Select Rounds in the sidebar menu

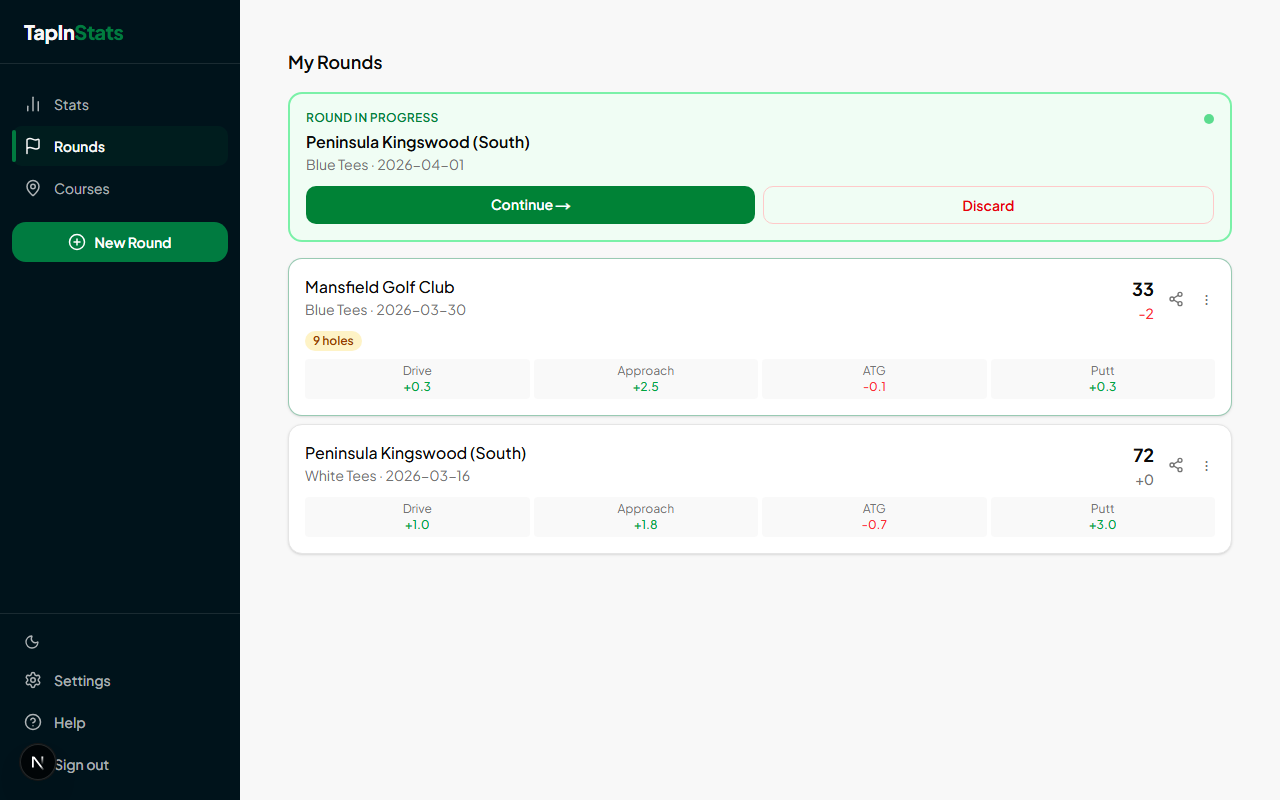click(x=79, y=146)
